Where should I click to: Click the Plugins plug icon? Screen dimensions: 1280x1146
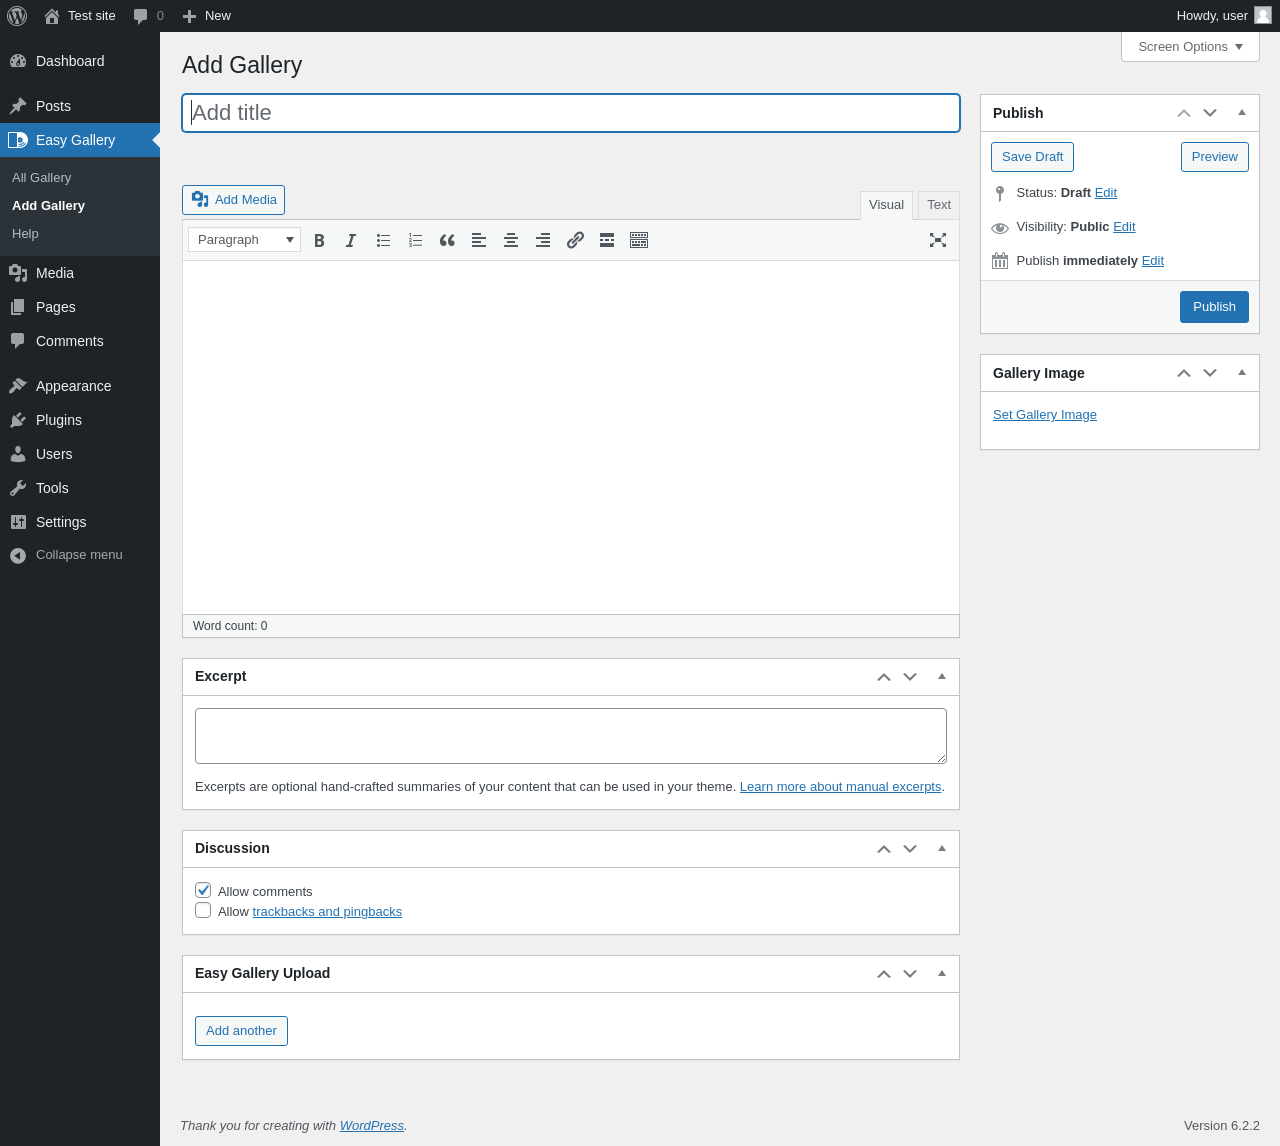pos(18,420)
